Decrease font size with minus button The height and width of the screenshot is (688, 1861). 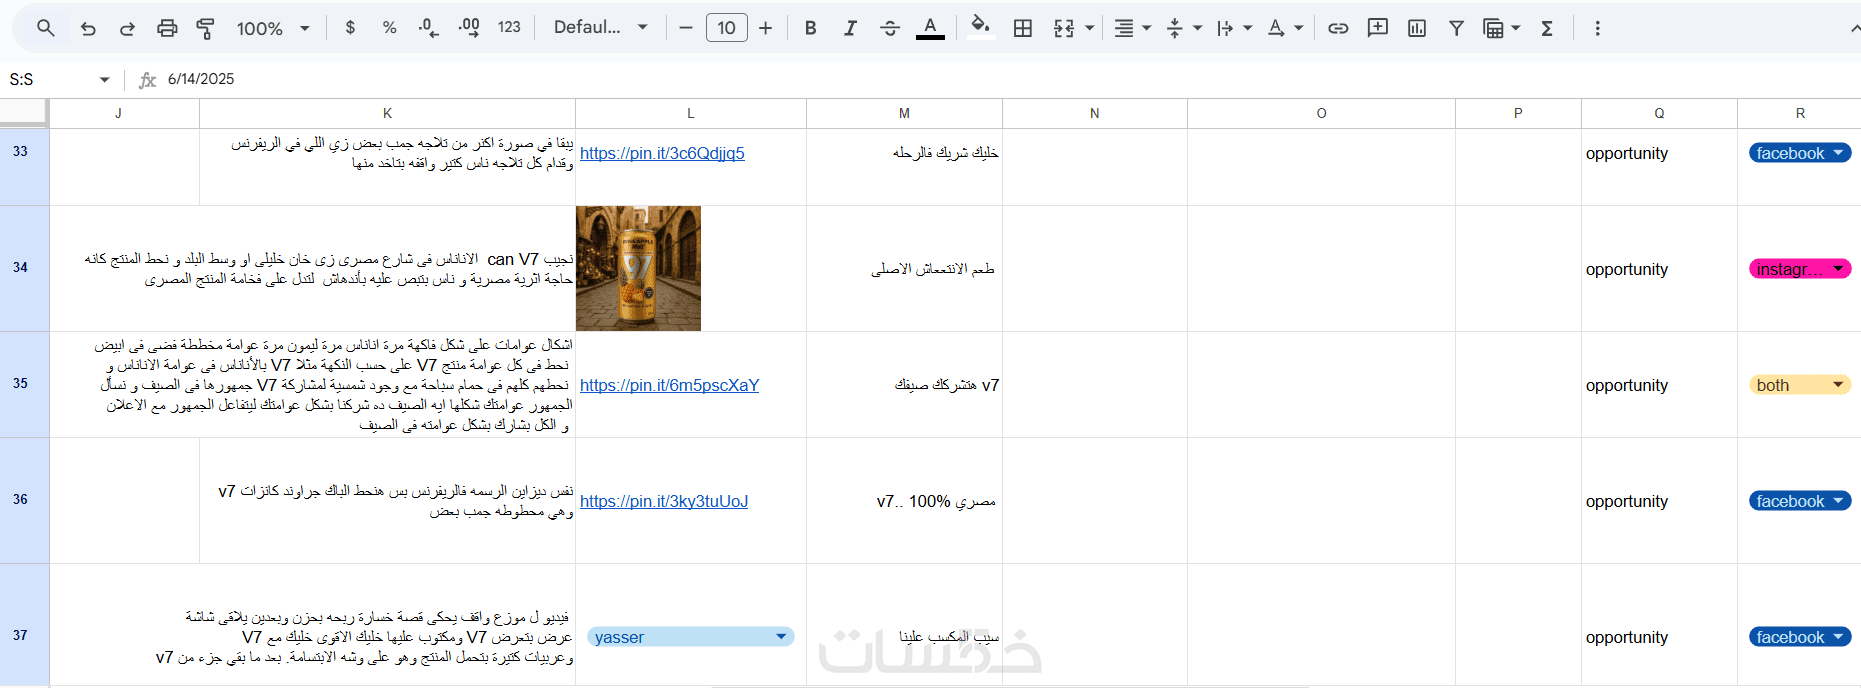click(x=686, y=28)
